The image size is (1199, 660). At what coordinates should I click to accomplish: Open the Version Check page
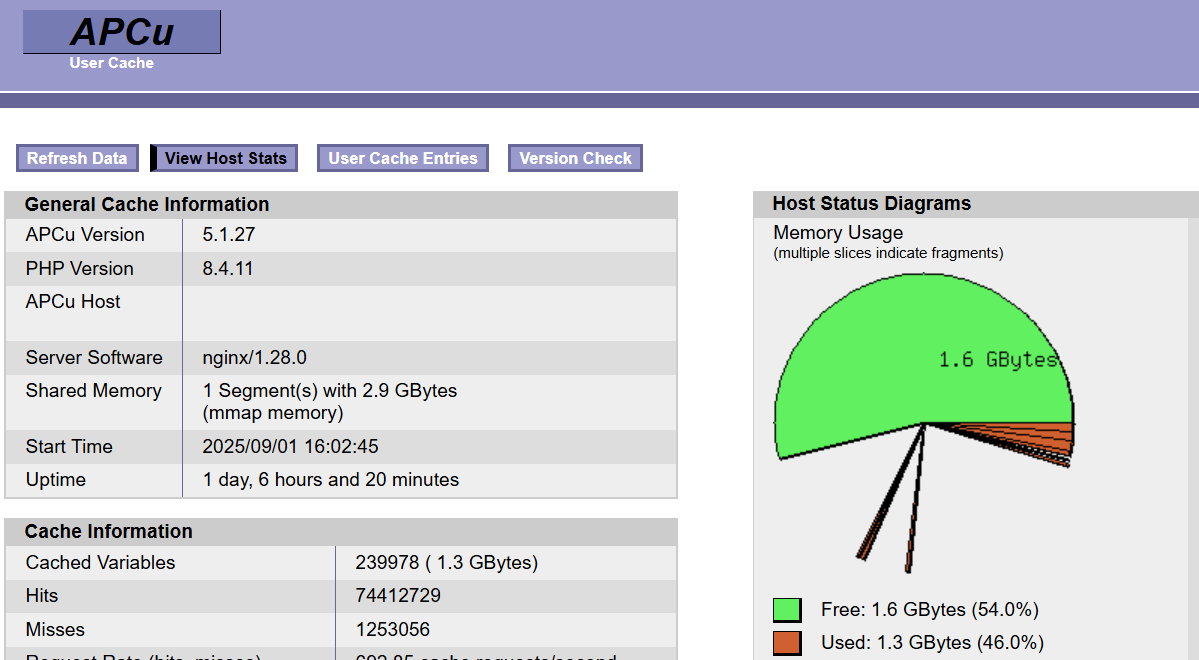point(575,158)
